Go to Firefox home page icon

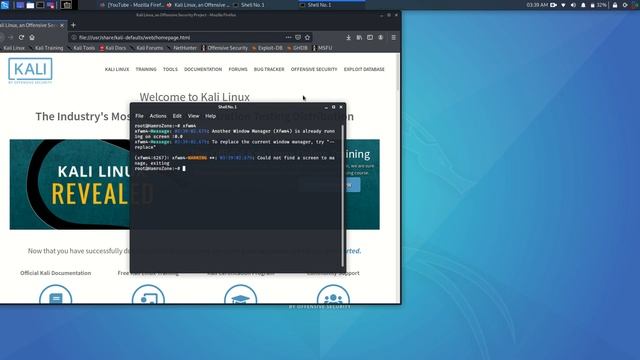(x=32, y=37)
